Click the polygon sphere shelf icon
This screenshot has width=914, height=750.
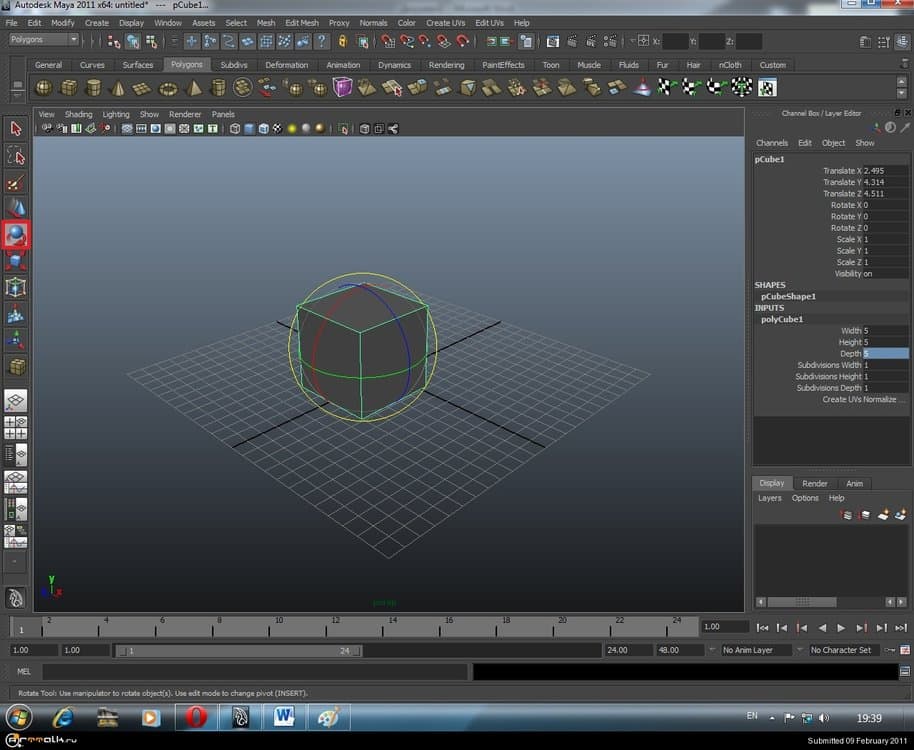click(46, 88)
